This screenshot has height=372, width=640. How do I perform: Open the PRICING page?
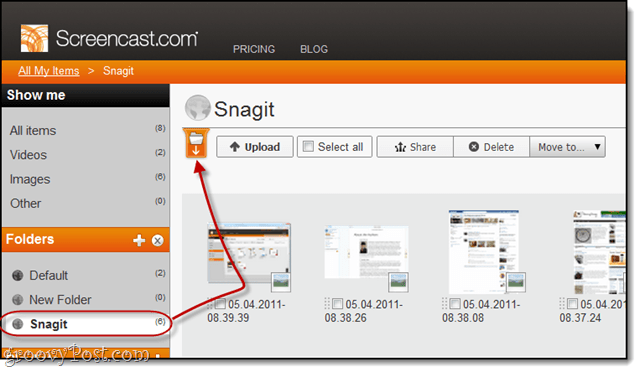point(254,49)
